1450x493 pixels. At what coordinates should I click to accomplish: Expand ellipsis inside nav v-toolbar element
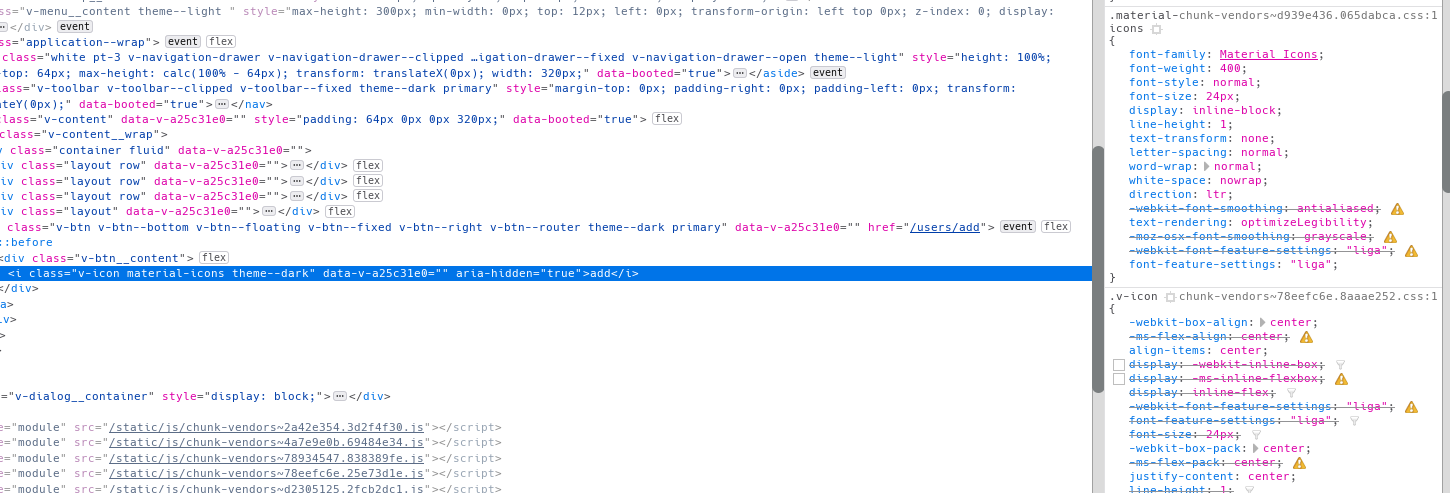coord(222,104)
